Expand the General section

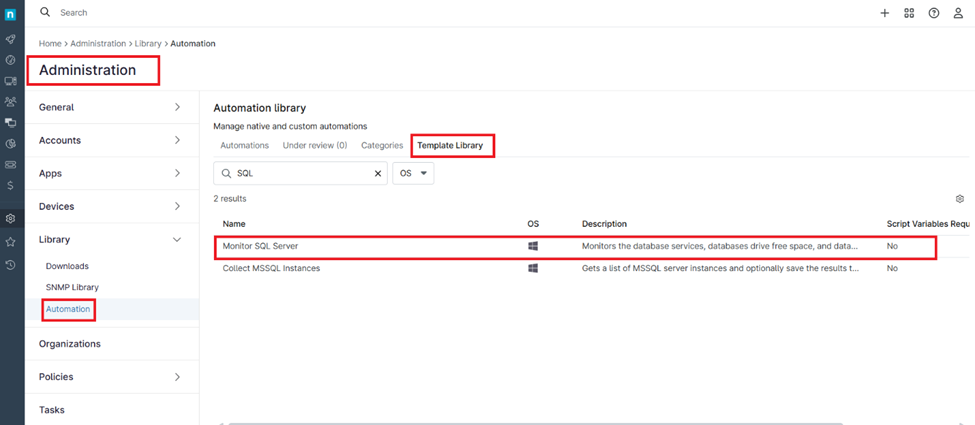113,107
